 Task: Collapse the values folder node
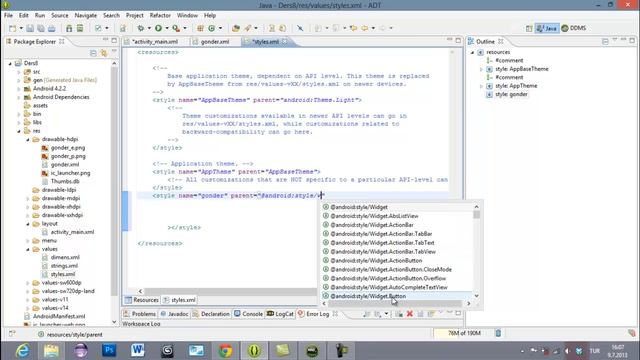(x=28, y=249)
